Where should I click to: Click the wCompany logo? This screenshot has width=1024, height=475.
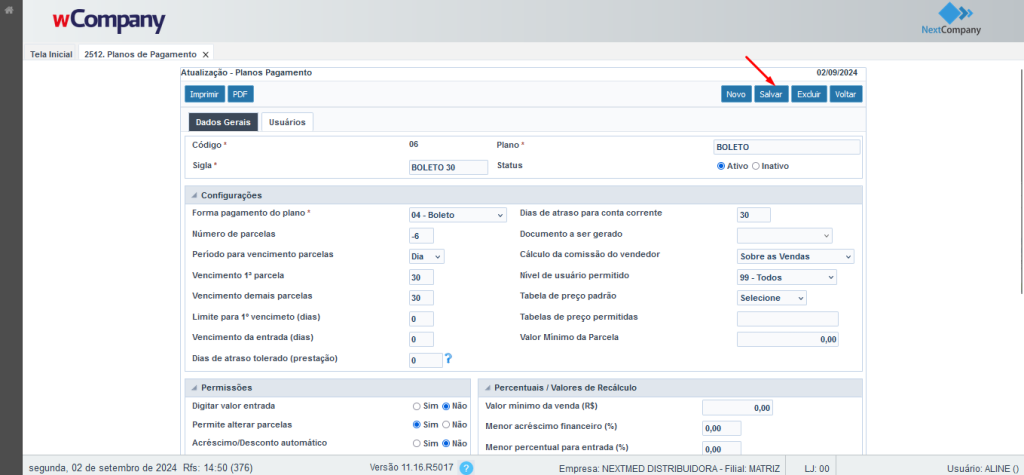pyautogui.click(x=109, y=21)
